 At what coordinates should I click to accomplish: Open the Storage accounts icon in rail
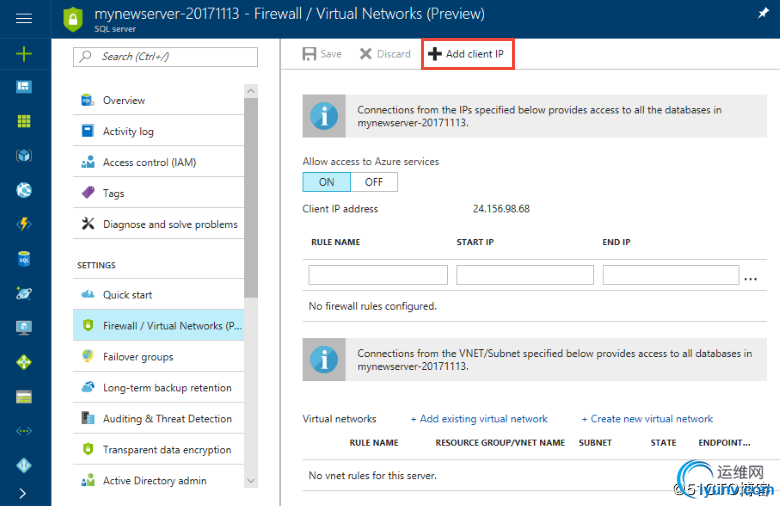coord(24,397)
